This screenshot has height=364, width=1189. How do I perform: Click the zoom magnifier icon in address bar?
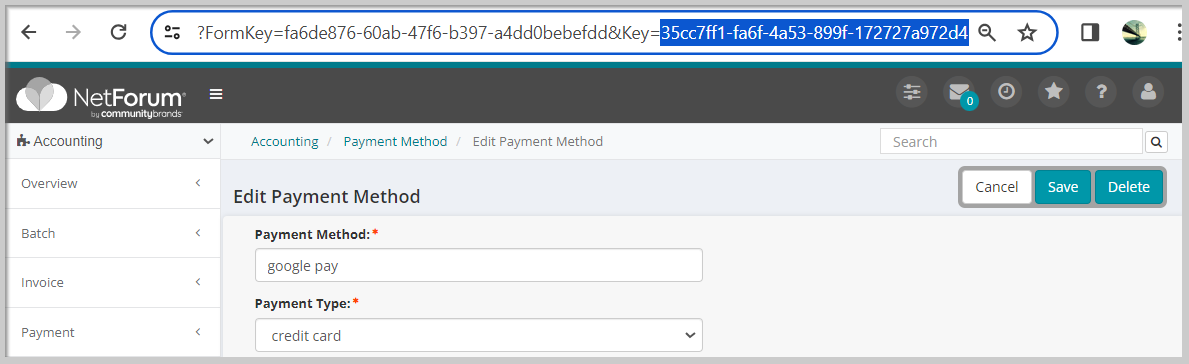pyautogui.click(x=987, y=33)
